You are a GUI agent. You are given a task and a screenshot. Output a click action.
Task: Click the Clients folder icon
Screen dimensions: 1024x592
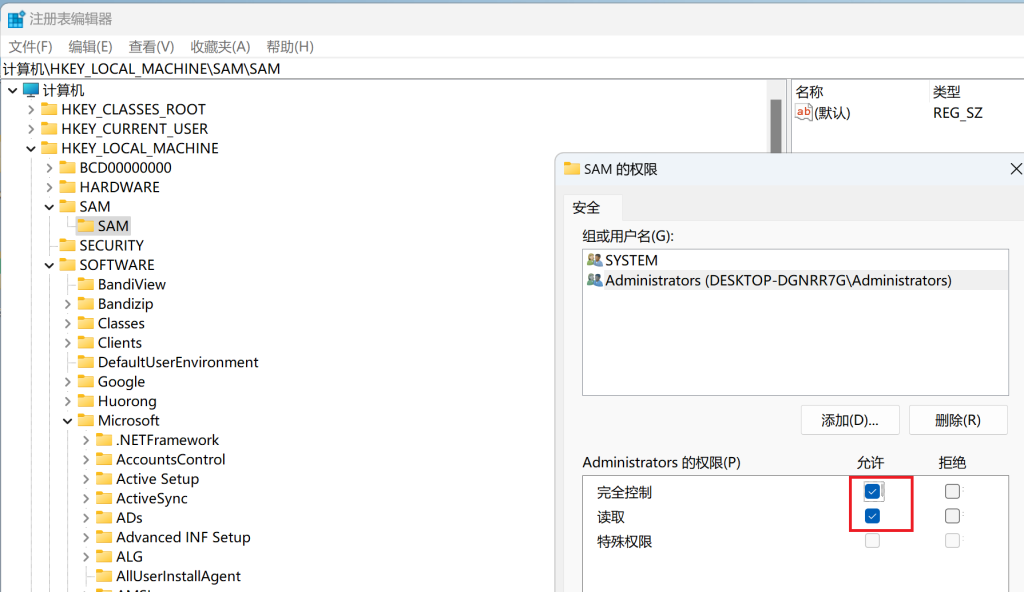pyautogui.click(x=86, y=342)
